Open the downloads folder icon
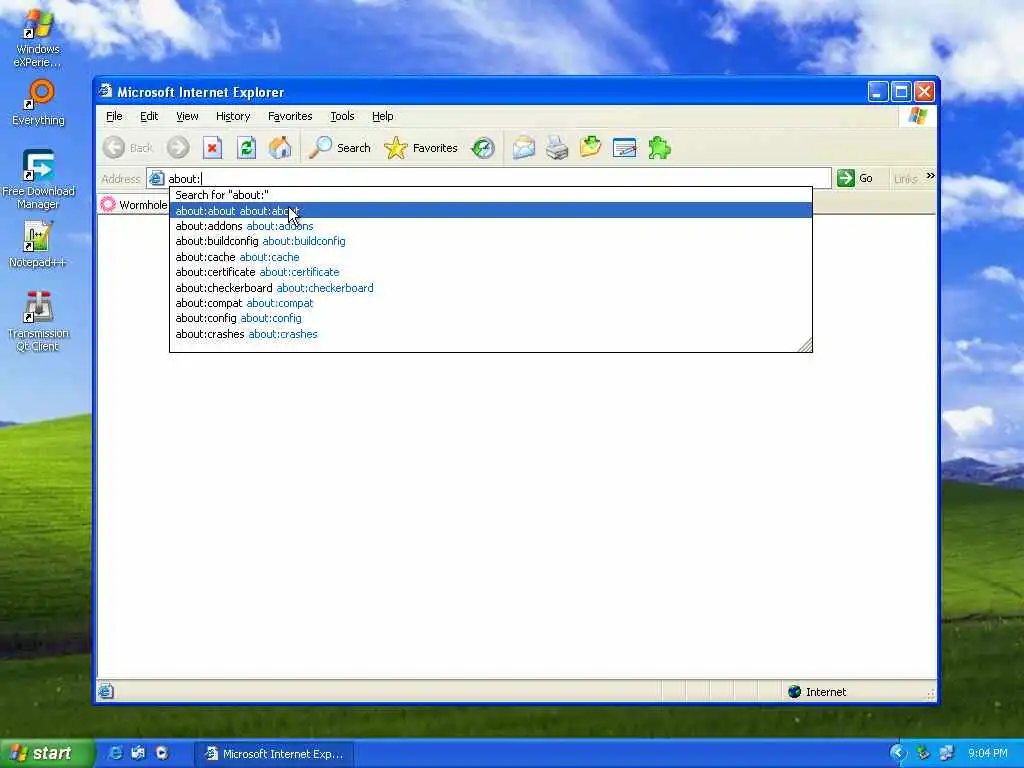1024x768 pixels. (590, 147)
